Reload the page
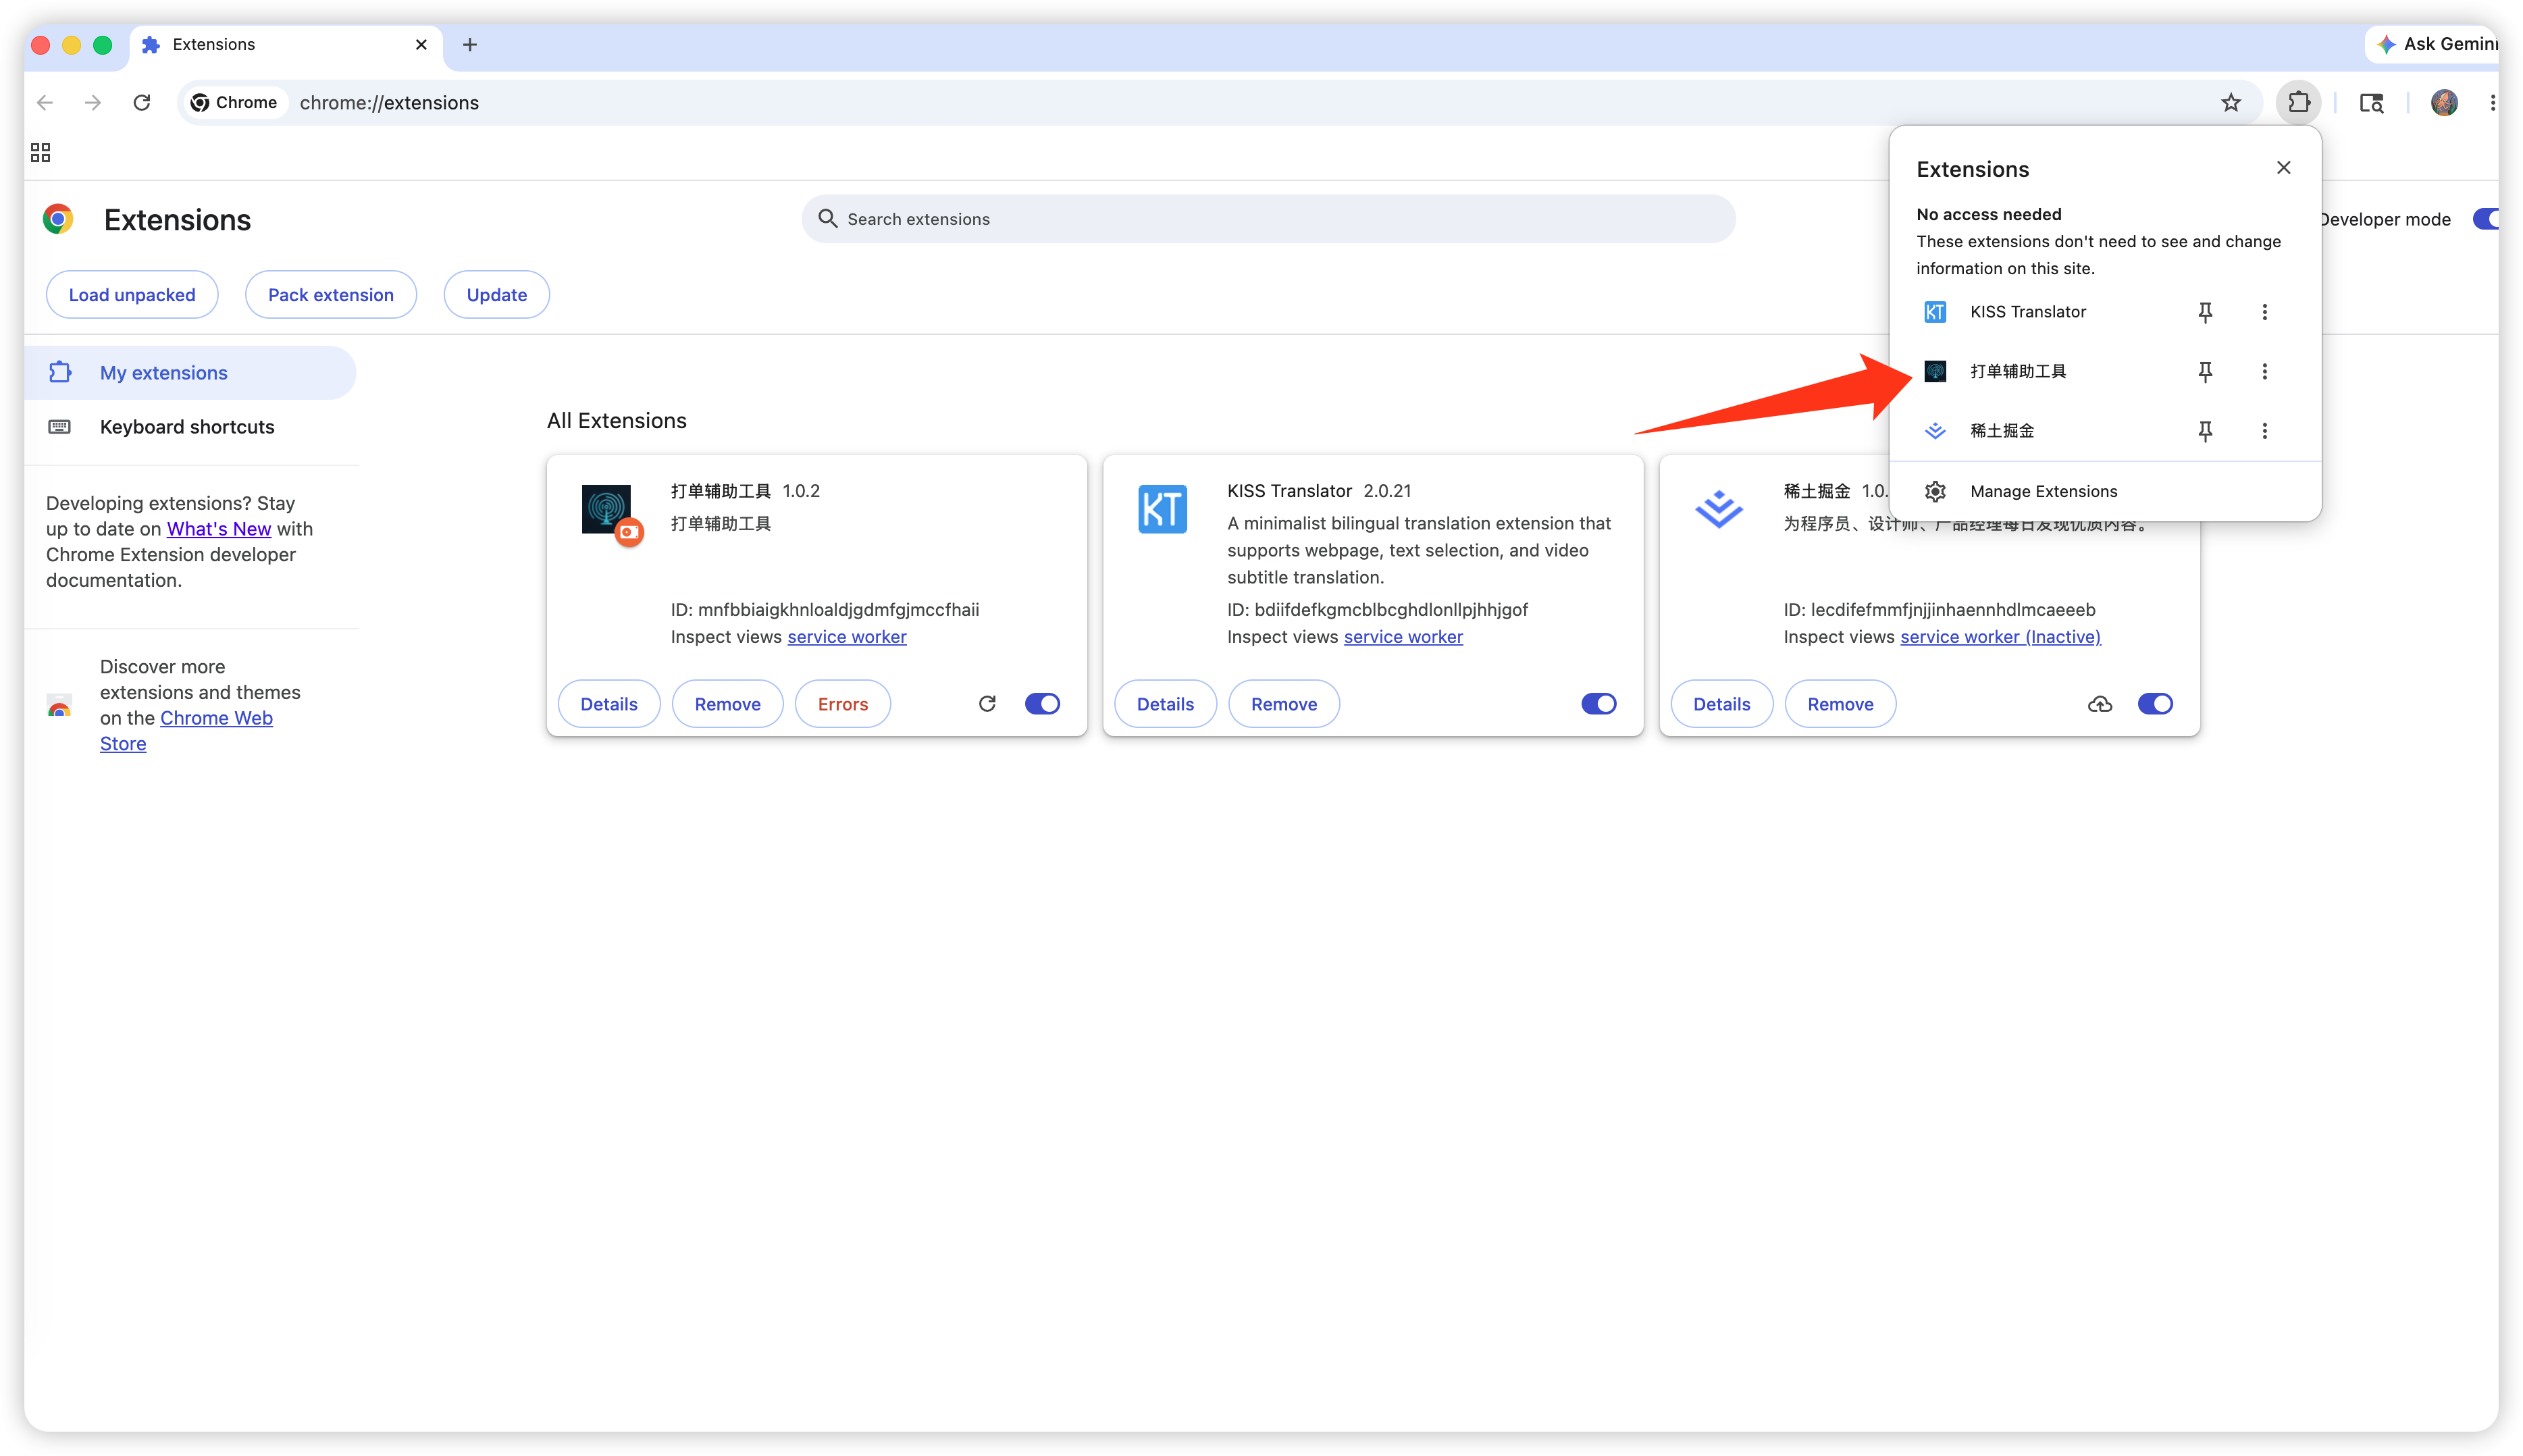This screenshot has height=1456, width=2523. [x=142, y=102]
